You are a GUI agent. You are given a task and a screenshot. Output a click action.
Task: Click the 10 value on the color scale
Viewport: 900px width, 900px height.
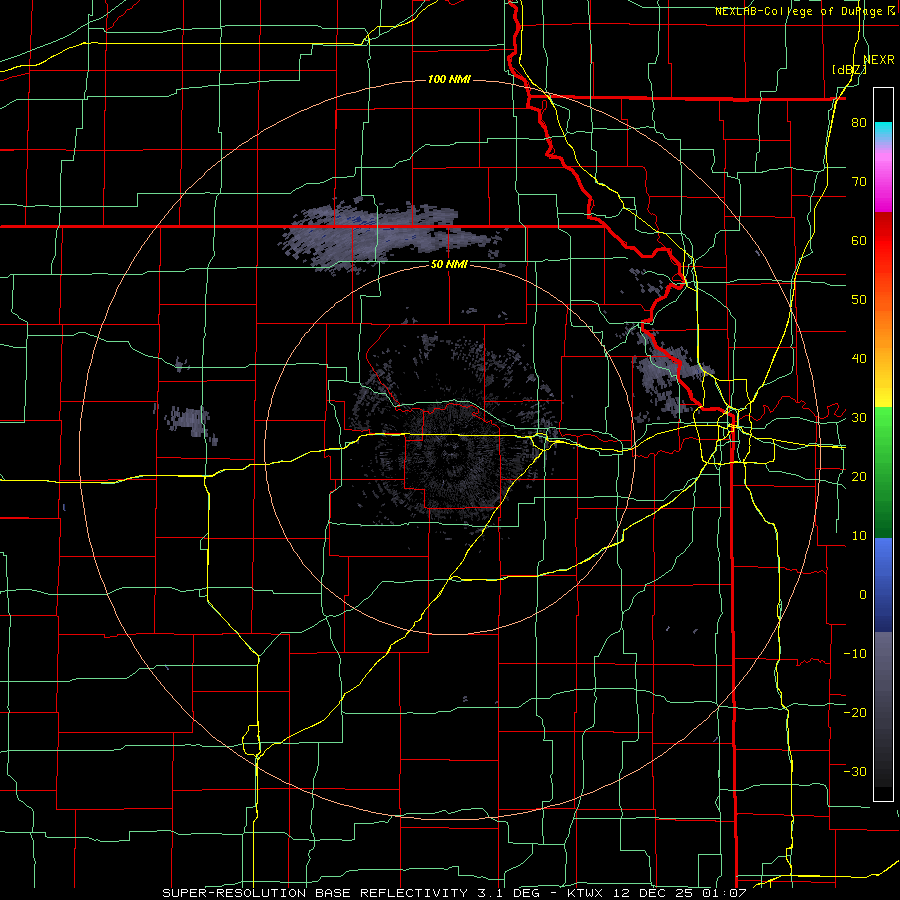click(x=859, y=536)
